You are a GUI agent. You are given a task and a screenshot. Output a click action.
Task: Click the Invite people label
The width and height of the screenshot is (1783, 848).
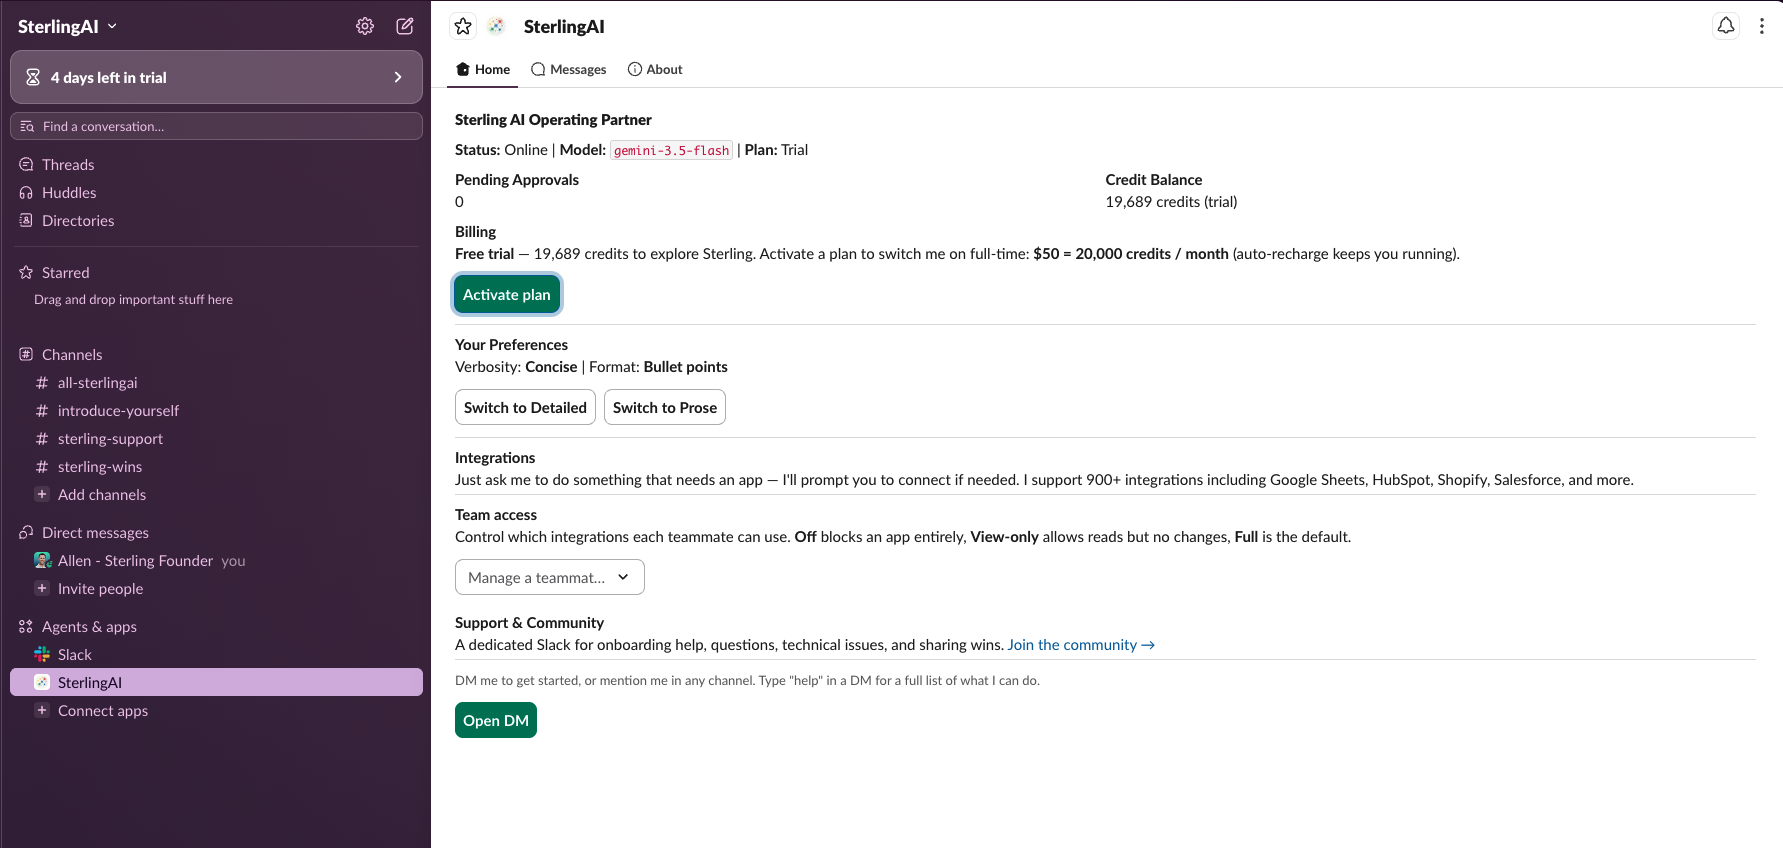coord(100,588)
